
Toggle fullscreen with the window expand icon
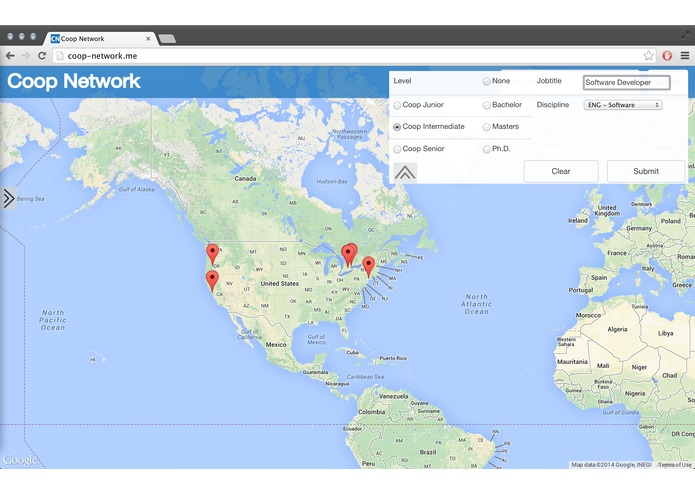click(x=685, y=35)
